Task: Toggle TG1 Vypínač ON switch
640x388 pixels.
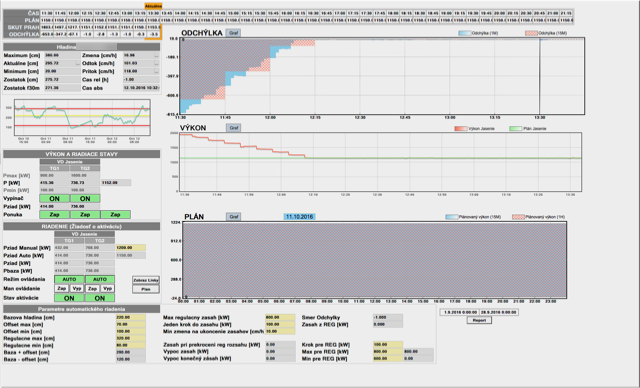Action: [x=54, y=199]
